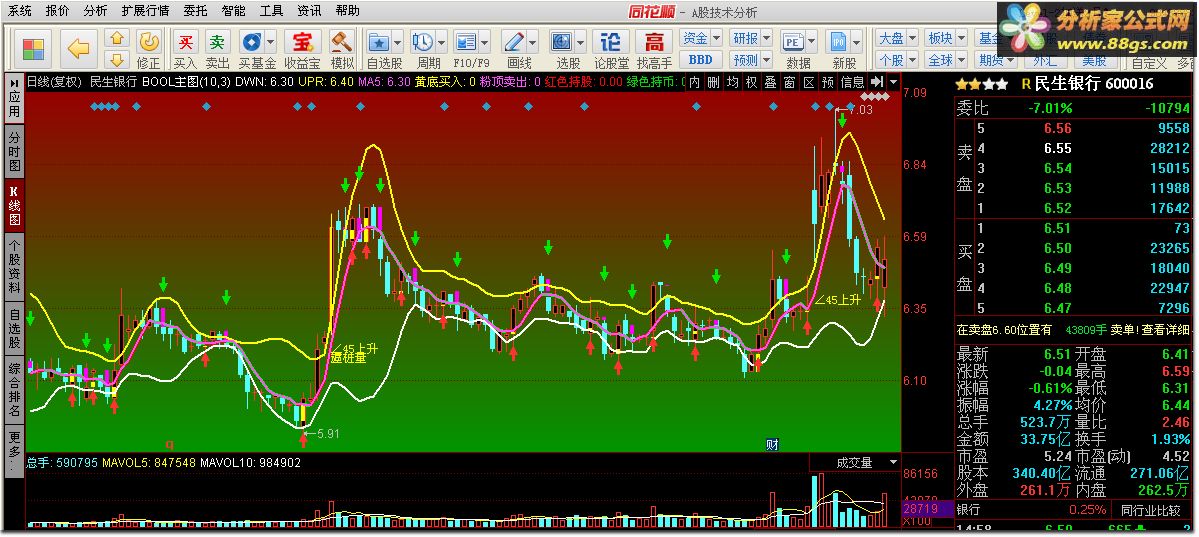Collapse the sidebar via top-left arrow toggle
Screen dimensions: 1199x537
[x=15, y=81]
